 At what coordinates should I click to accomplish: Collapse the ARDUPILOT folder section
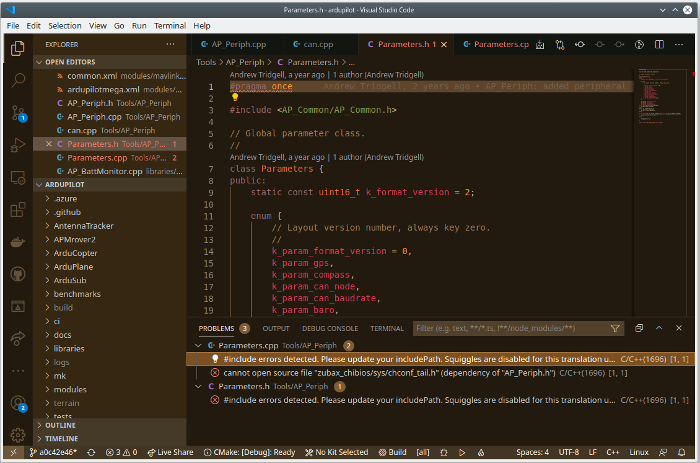[x=111, y=184]
